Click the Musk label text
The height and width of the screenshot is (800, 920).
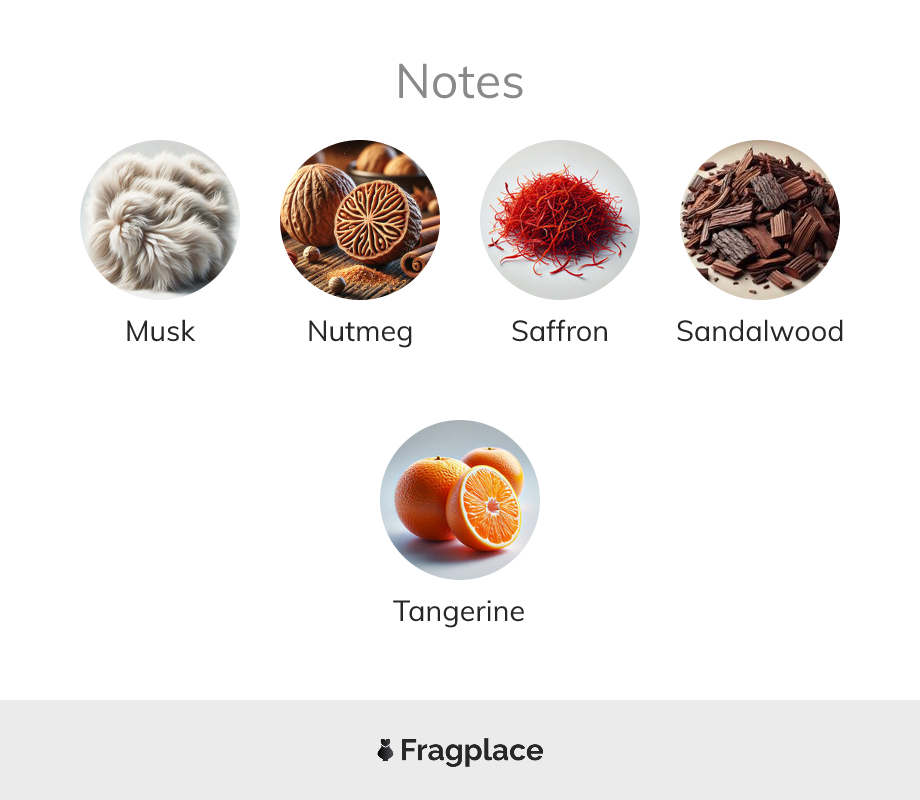[x=160, y=331]
